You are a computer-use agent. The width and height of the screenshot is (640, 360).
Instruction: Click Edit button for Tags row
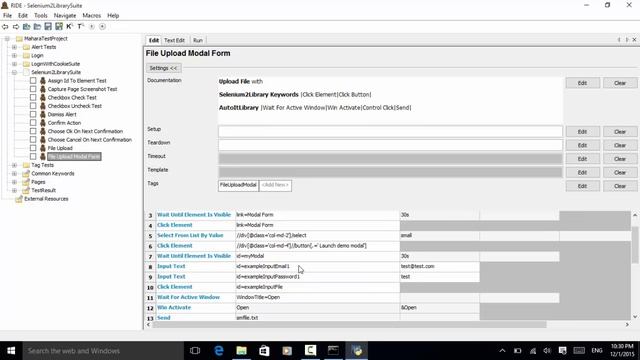point(582,186)
